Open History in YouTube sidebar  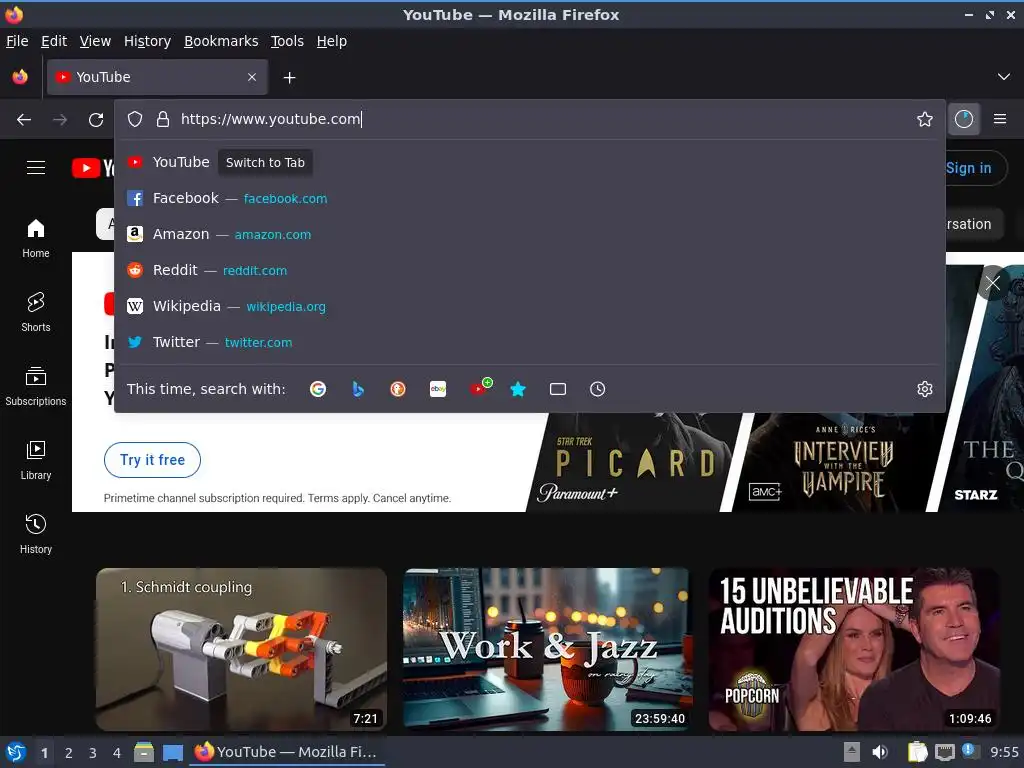pyautogui.click(x=36, y=534)
